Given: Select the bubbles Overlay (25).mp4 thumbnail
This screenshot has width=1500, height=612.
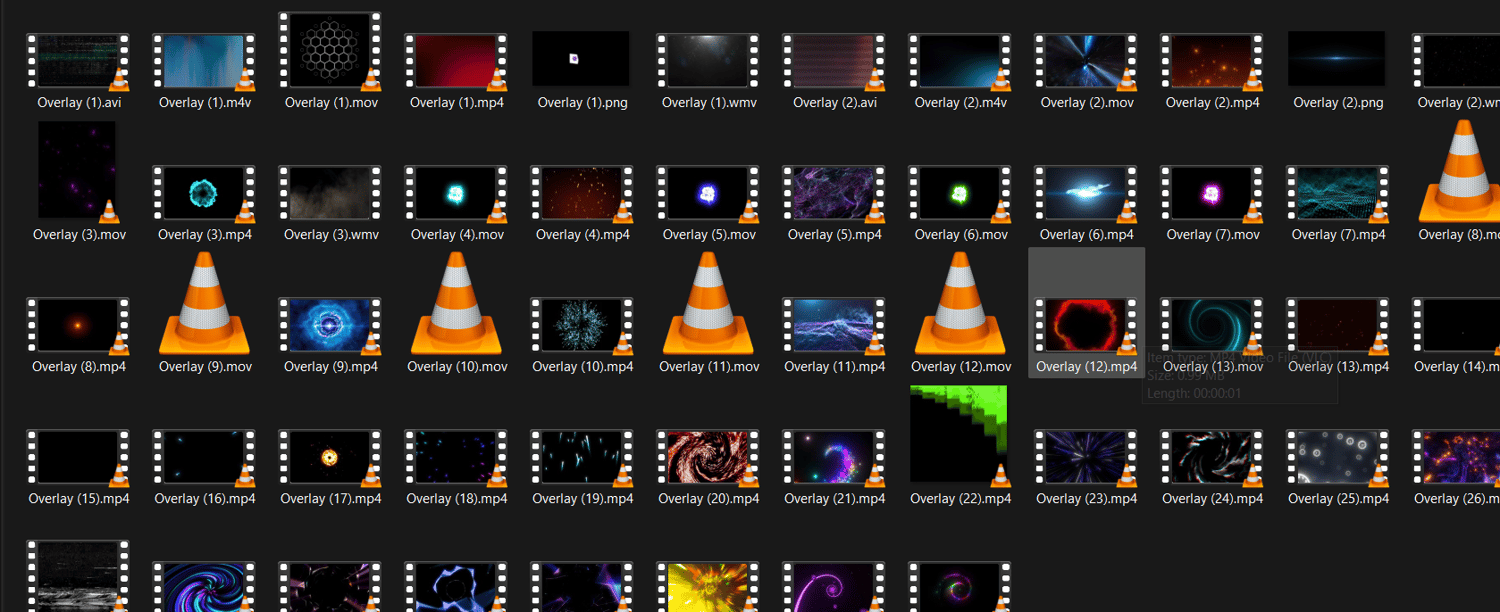Looking at the screenshot, I should point(1338,458).
